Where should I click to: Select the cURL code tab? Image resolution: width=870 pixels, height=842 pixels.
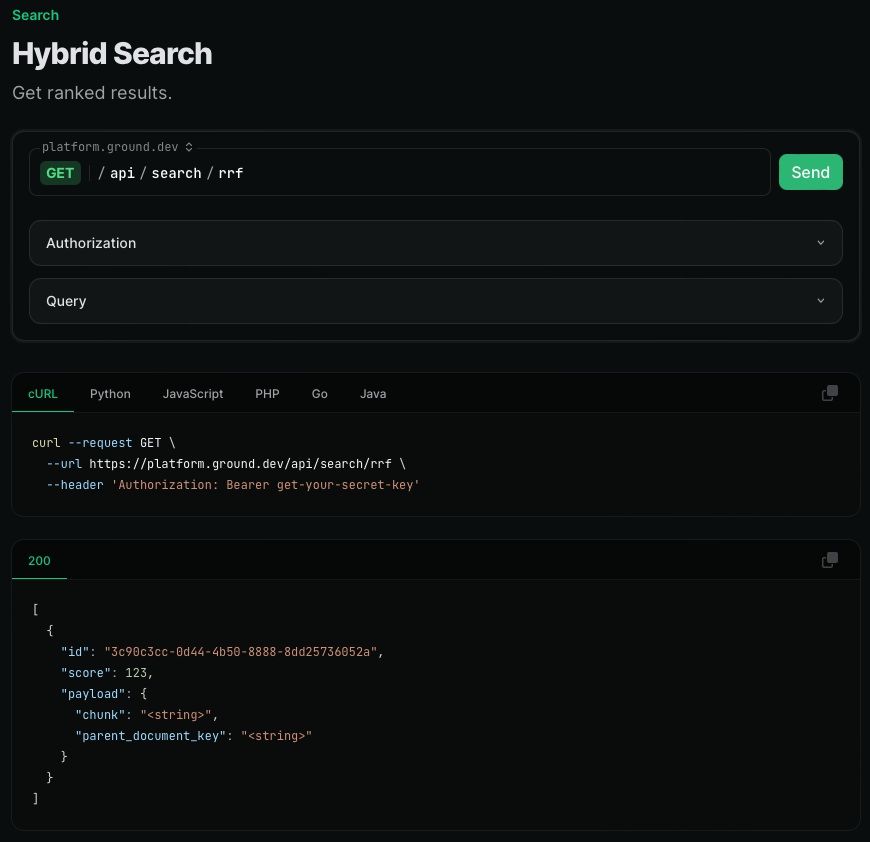coord(43,394)
